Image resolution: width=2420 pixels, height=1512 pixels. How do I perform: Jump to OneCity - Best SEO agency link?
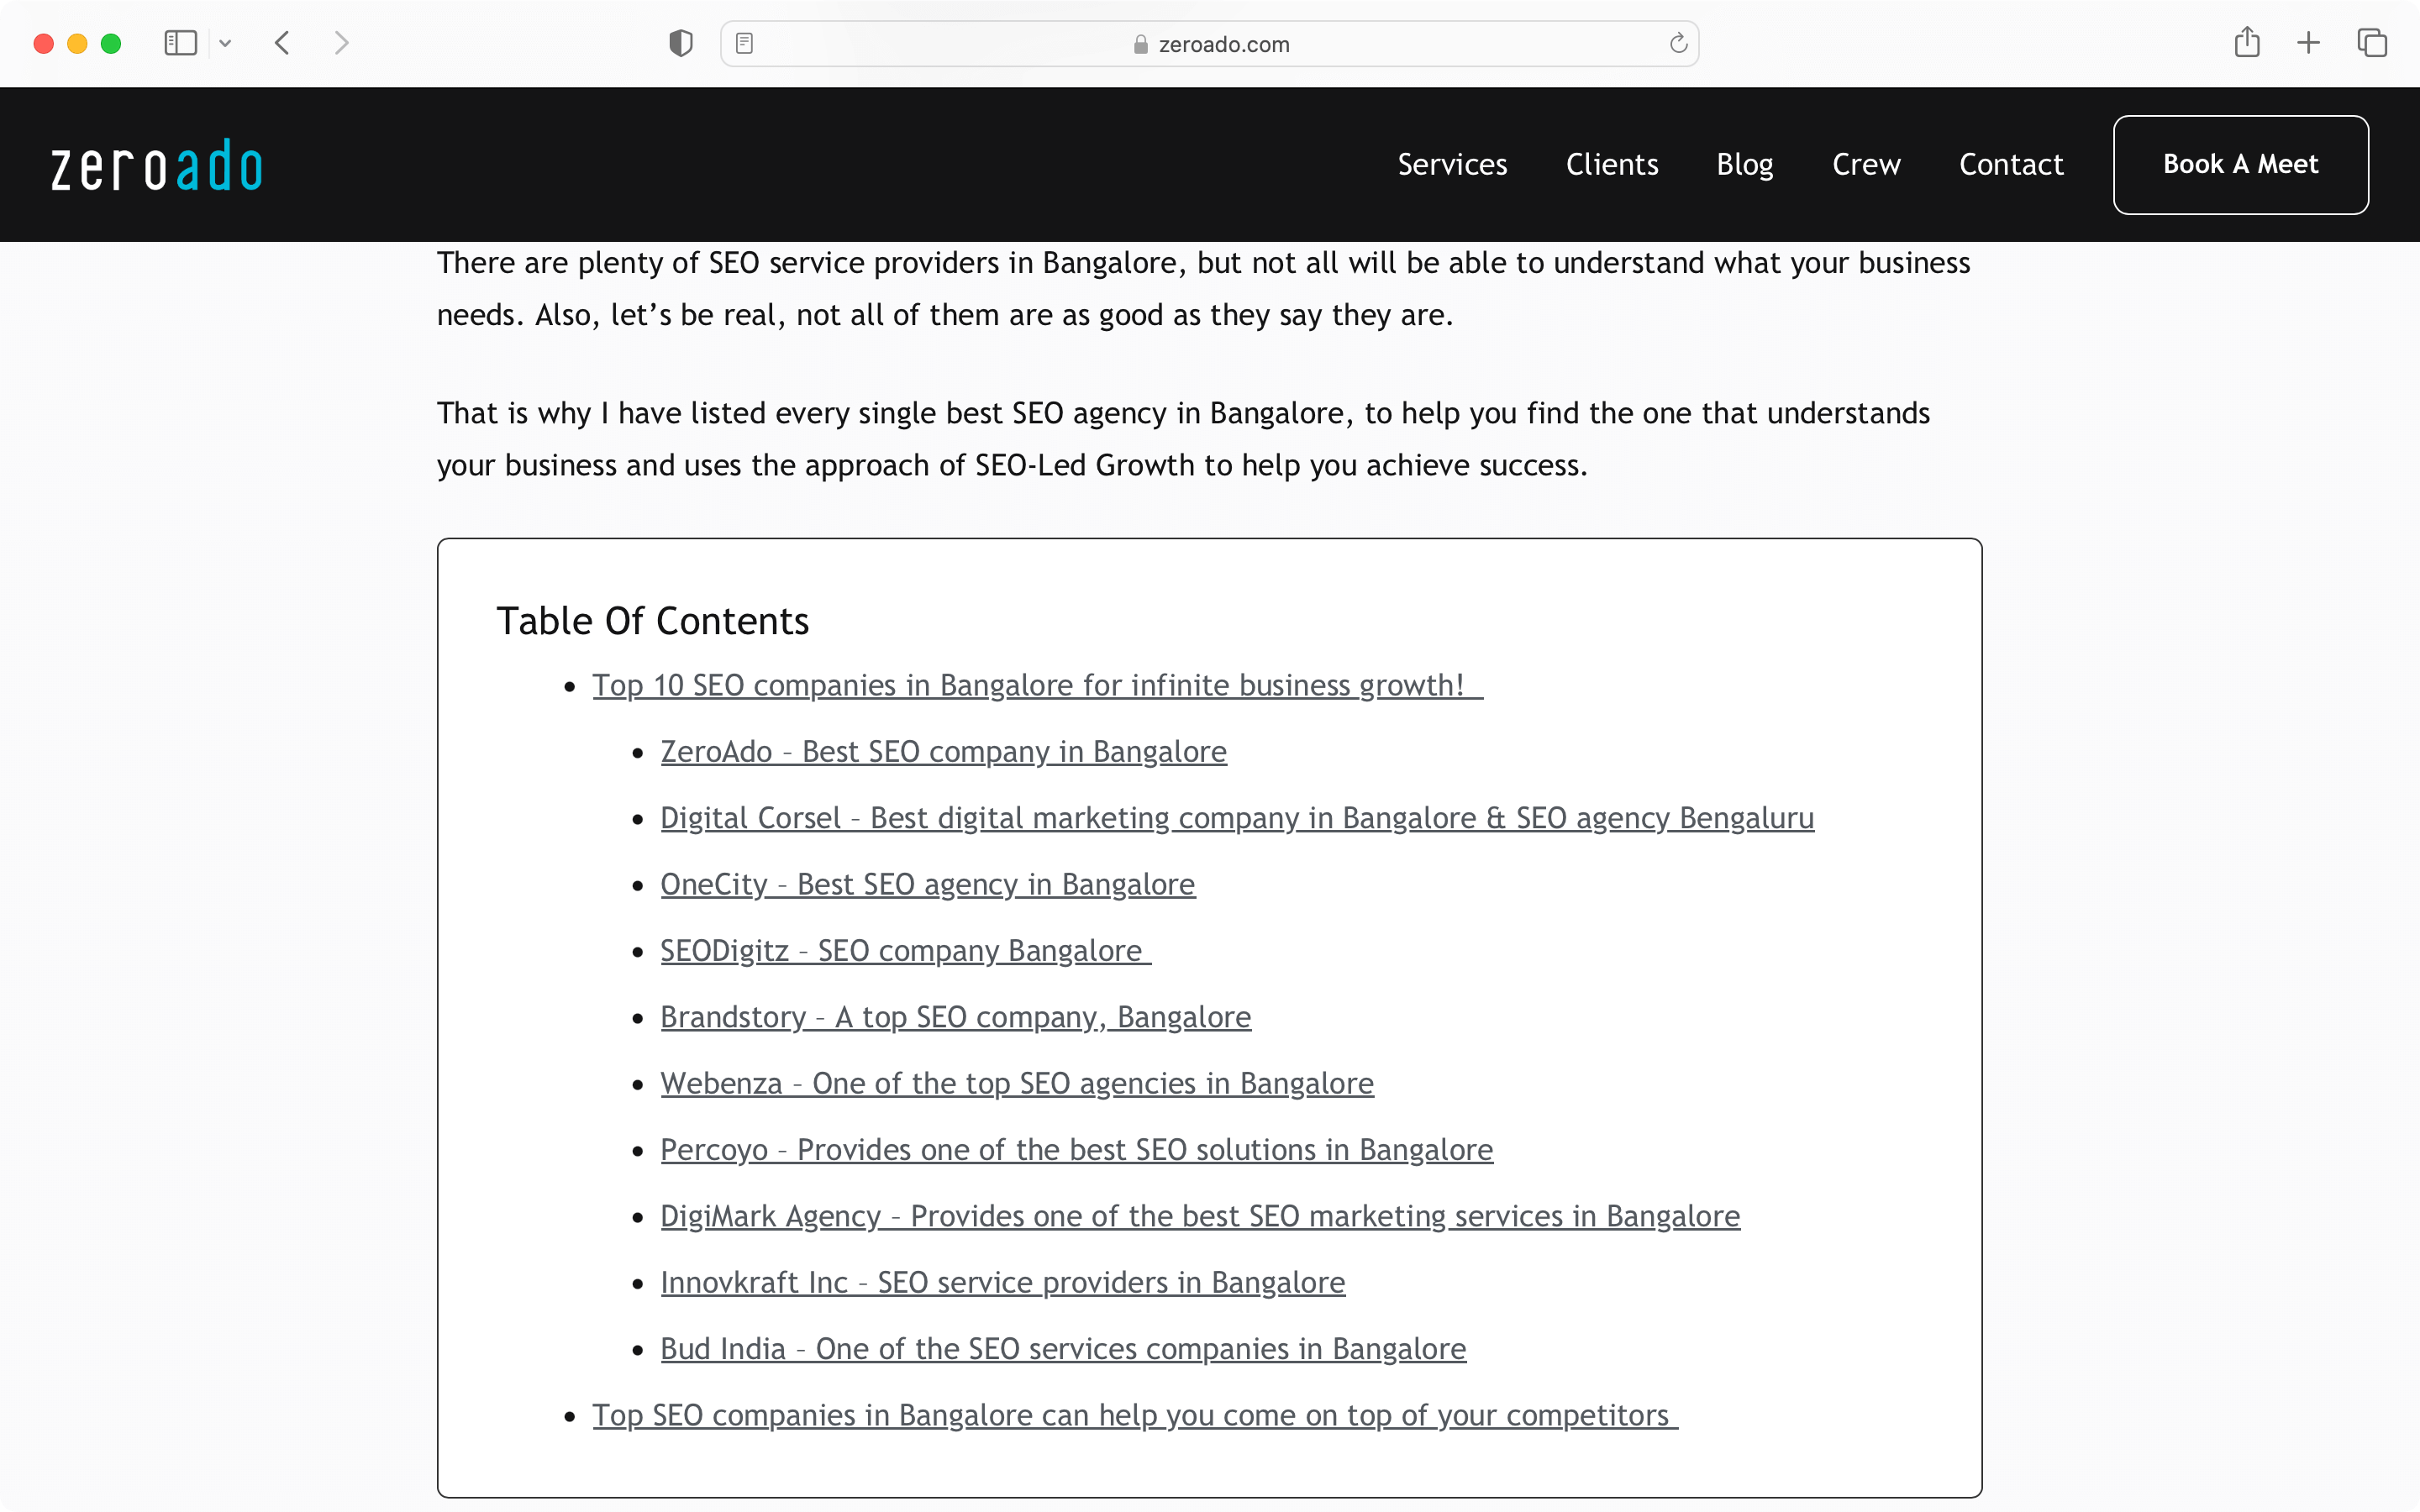(927, 884)
